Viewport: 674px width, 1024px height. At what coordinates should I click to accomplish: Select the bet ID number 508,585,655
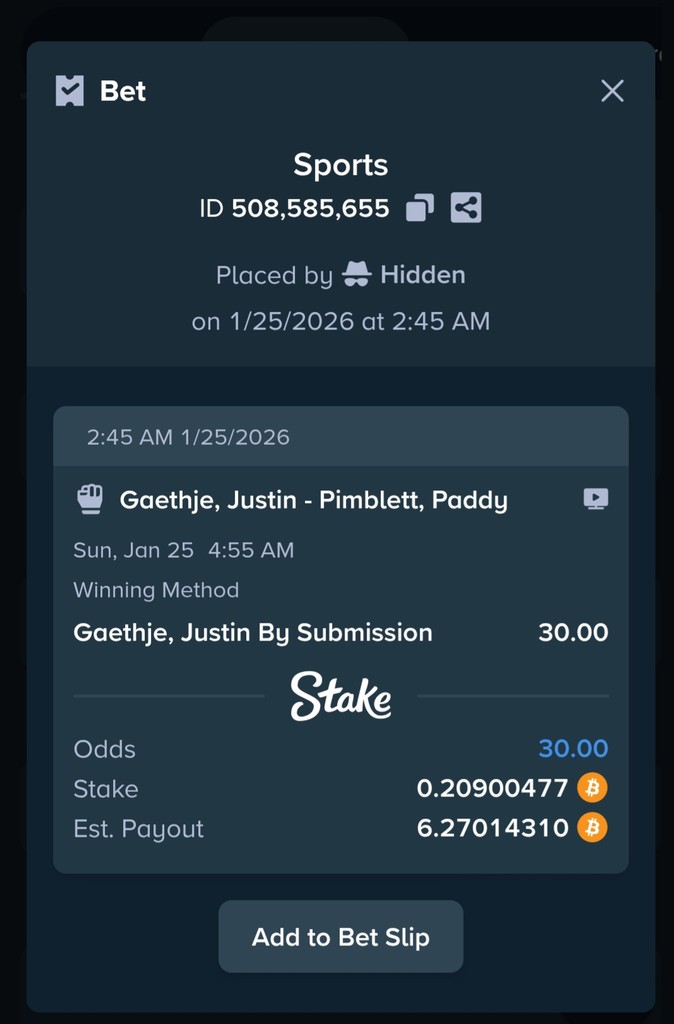click(x=310, y=208)
